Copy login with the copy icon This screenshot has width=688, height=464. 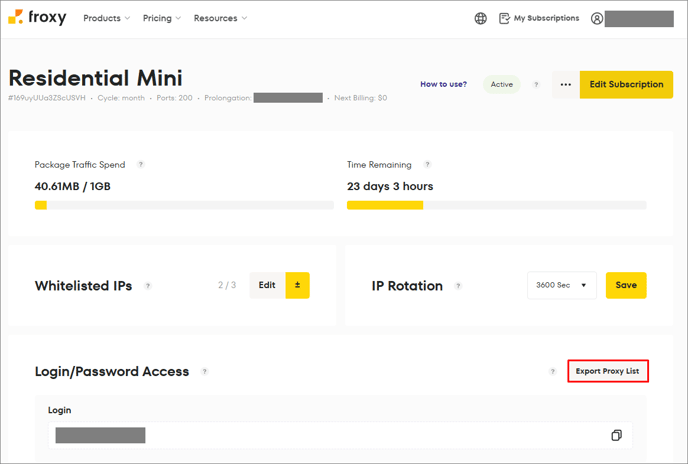(x=616, y=435)
